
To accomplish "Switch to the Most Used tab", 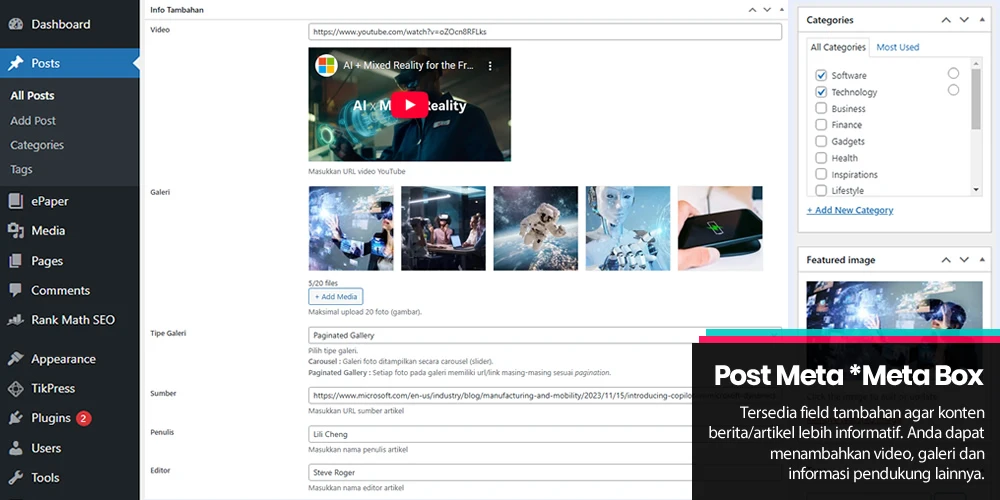I will point(897,47).
